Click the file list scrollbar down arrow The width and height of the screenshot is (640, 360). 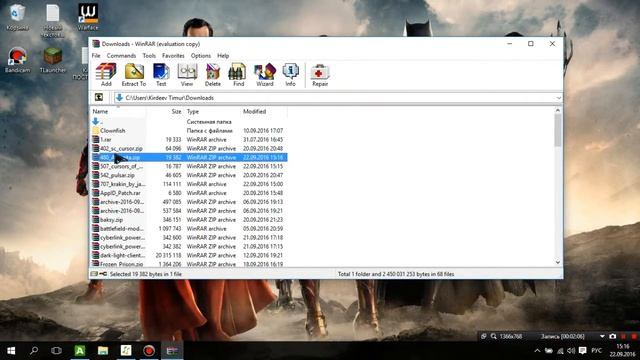point(558,262)
